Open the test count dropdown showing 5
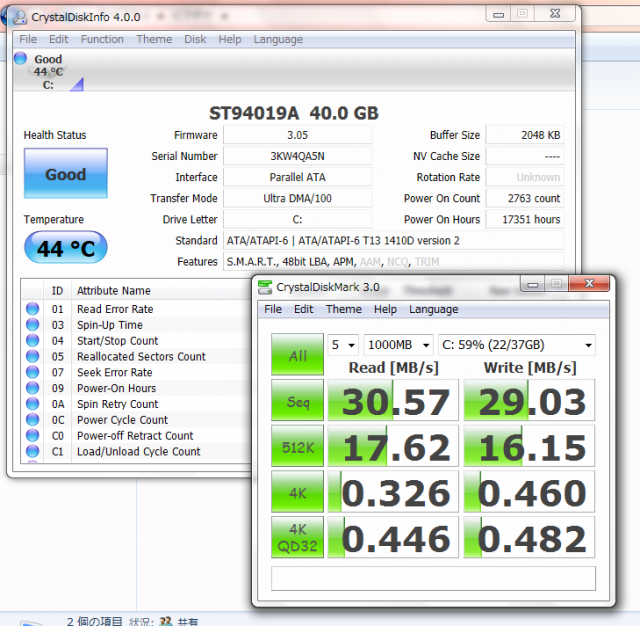640x626 pixels. (x=343, y=345)
